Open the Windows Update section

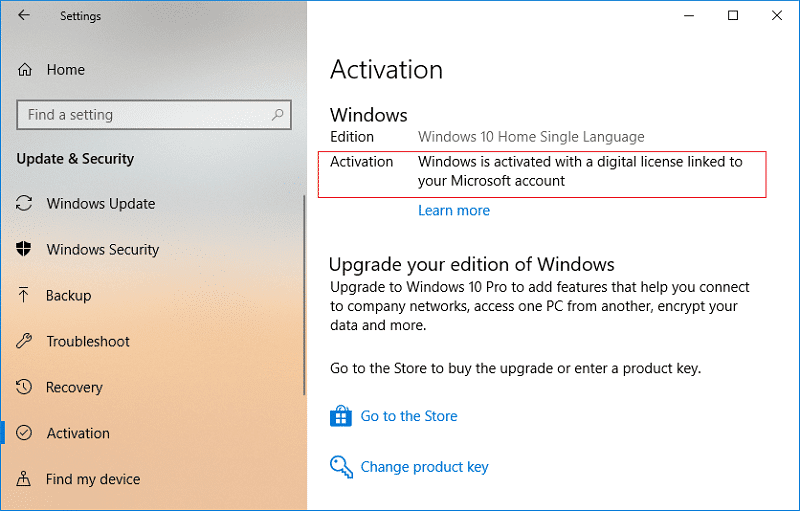coord(101,204)
